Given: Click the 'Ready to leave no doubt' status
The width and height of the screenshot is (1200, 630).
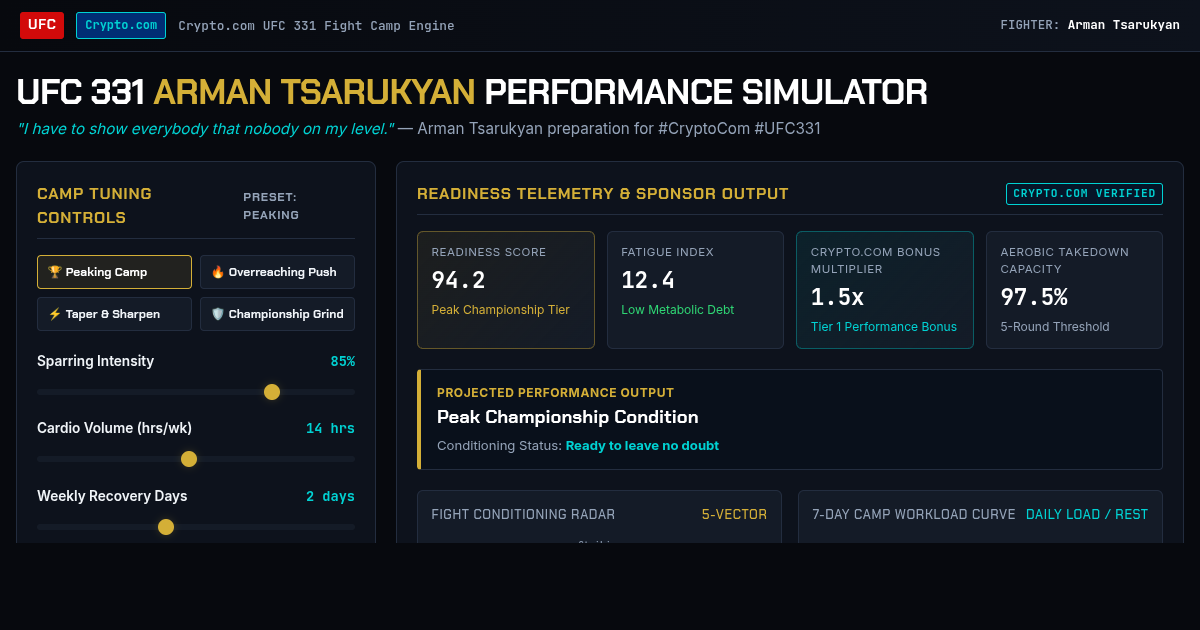Looking at the screenshot, I should pyautogui.click(x=642, y=446).
